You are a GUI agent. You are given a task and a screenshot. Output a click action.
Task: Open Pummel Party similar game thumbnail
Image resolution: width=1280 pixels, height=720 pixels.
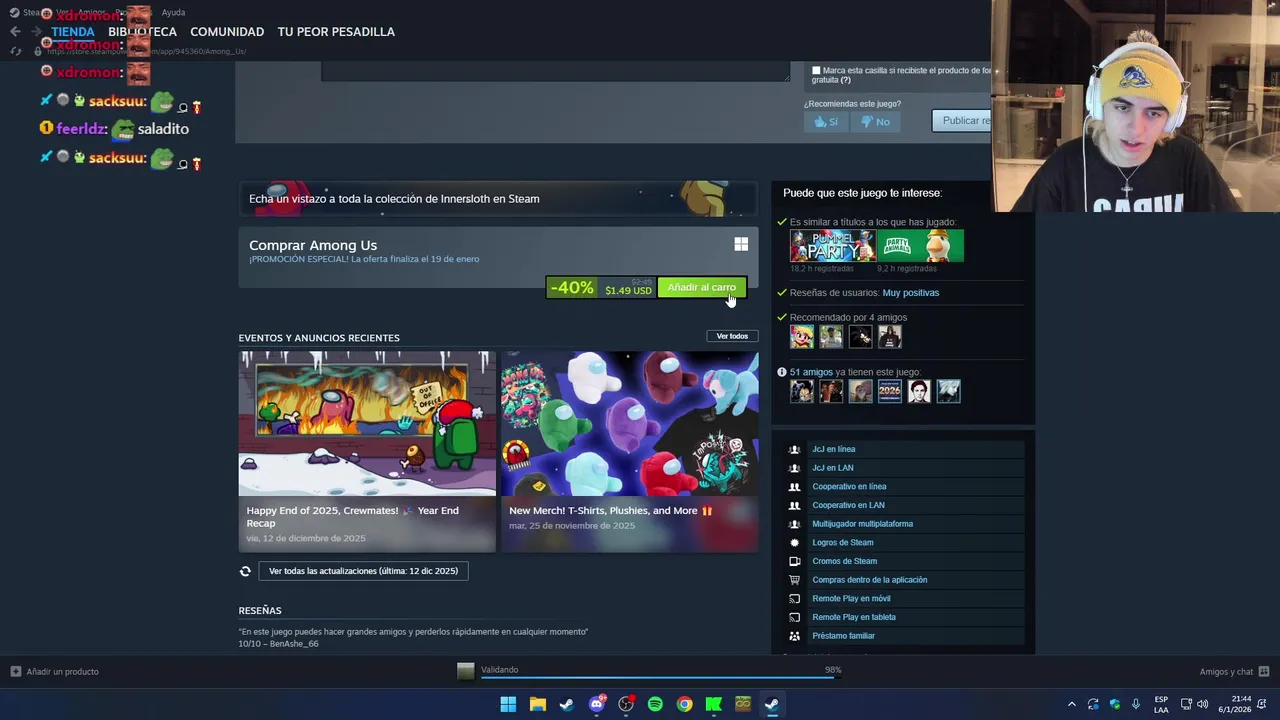832,246
